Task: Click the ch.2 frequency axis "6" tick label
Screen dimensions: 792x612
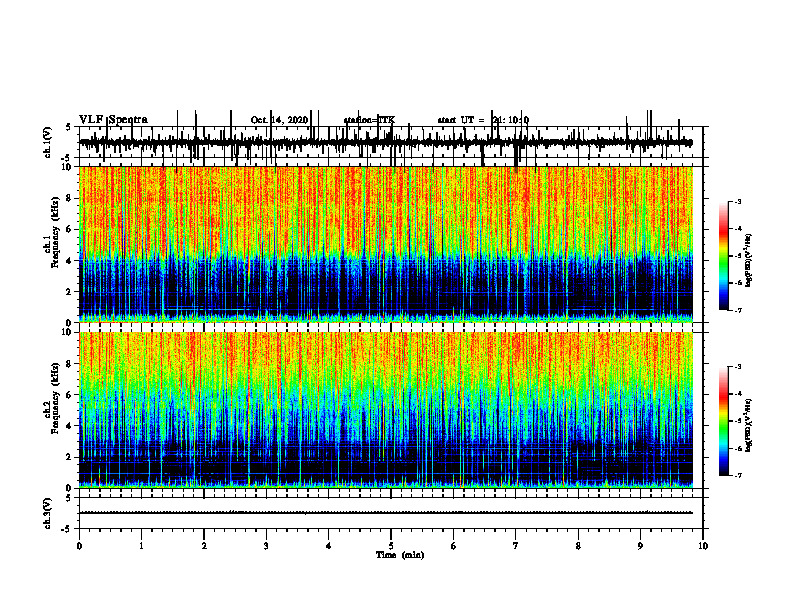Action: tap(69, 395)
